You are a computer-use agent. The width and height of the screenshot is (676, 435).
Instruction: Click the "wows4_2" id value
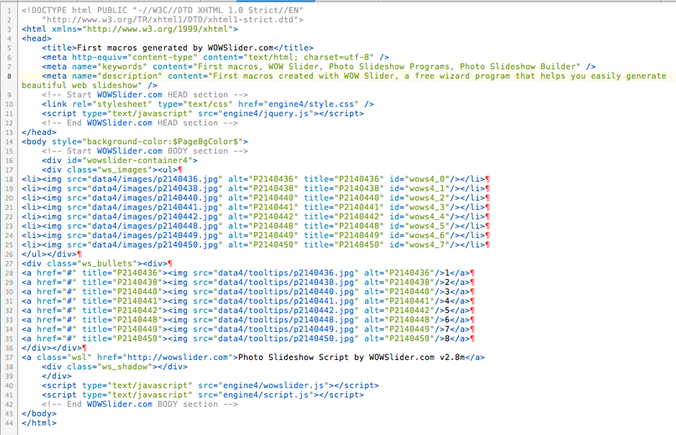coord(427,198)
